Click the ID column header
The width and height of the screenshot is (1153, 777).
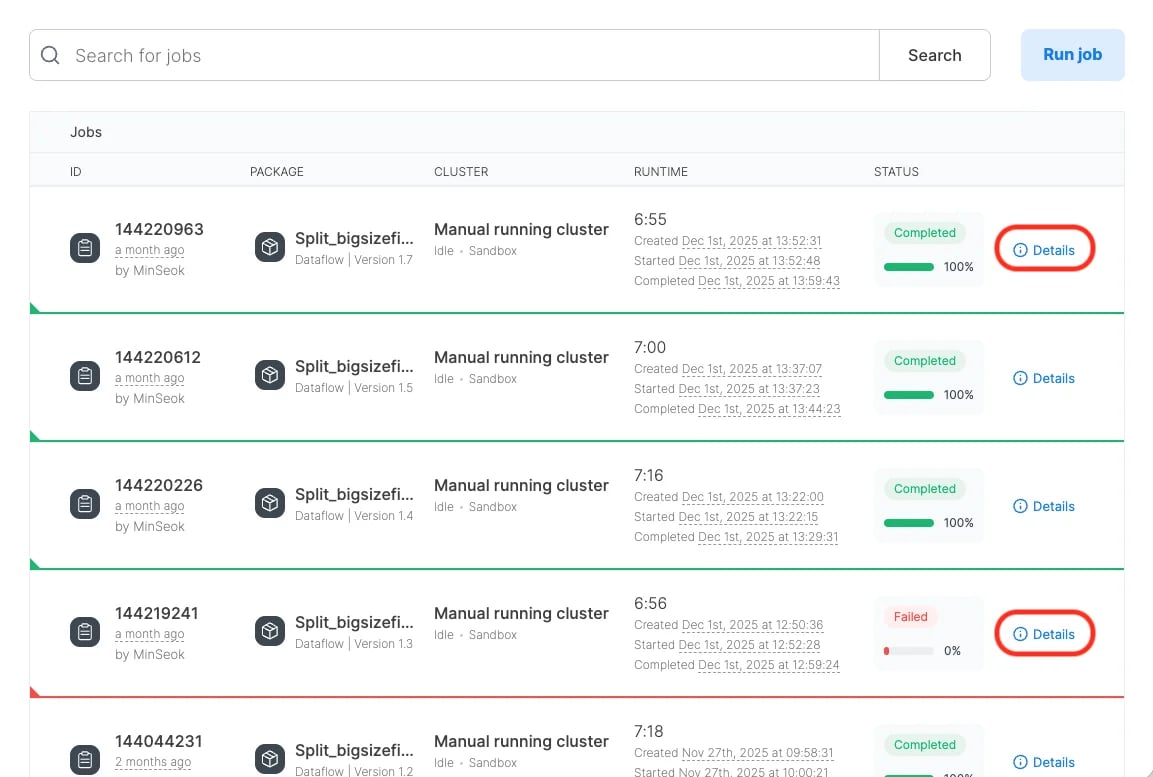pyautogui.click(x=76, y=171)
